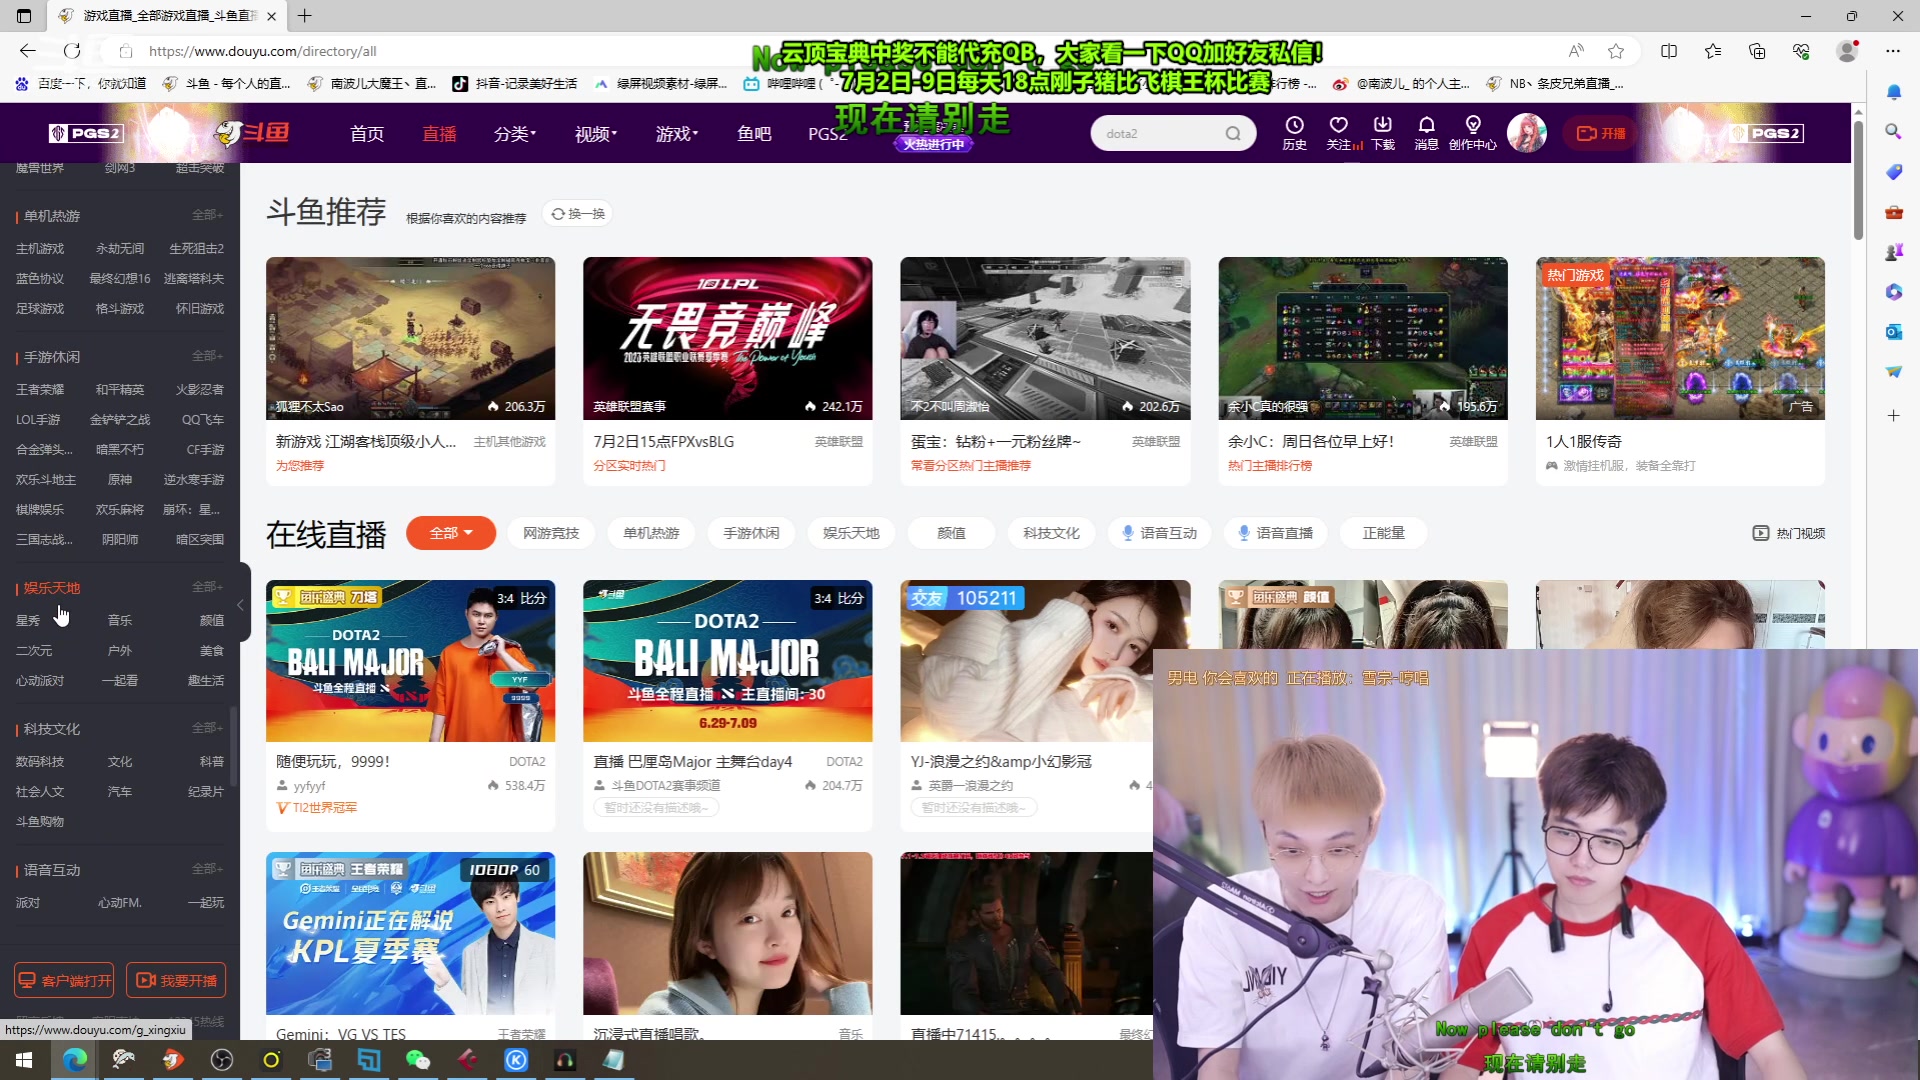Expand 全部 next to 科技文化
This screenshot has height=1080, width=1920.
tap(208, 728)
